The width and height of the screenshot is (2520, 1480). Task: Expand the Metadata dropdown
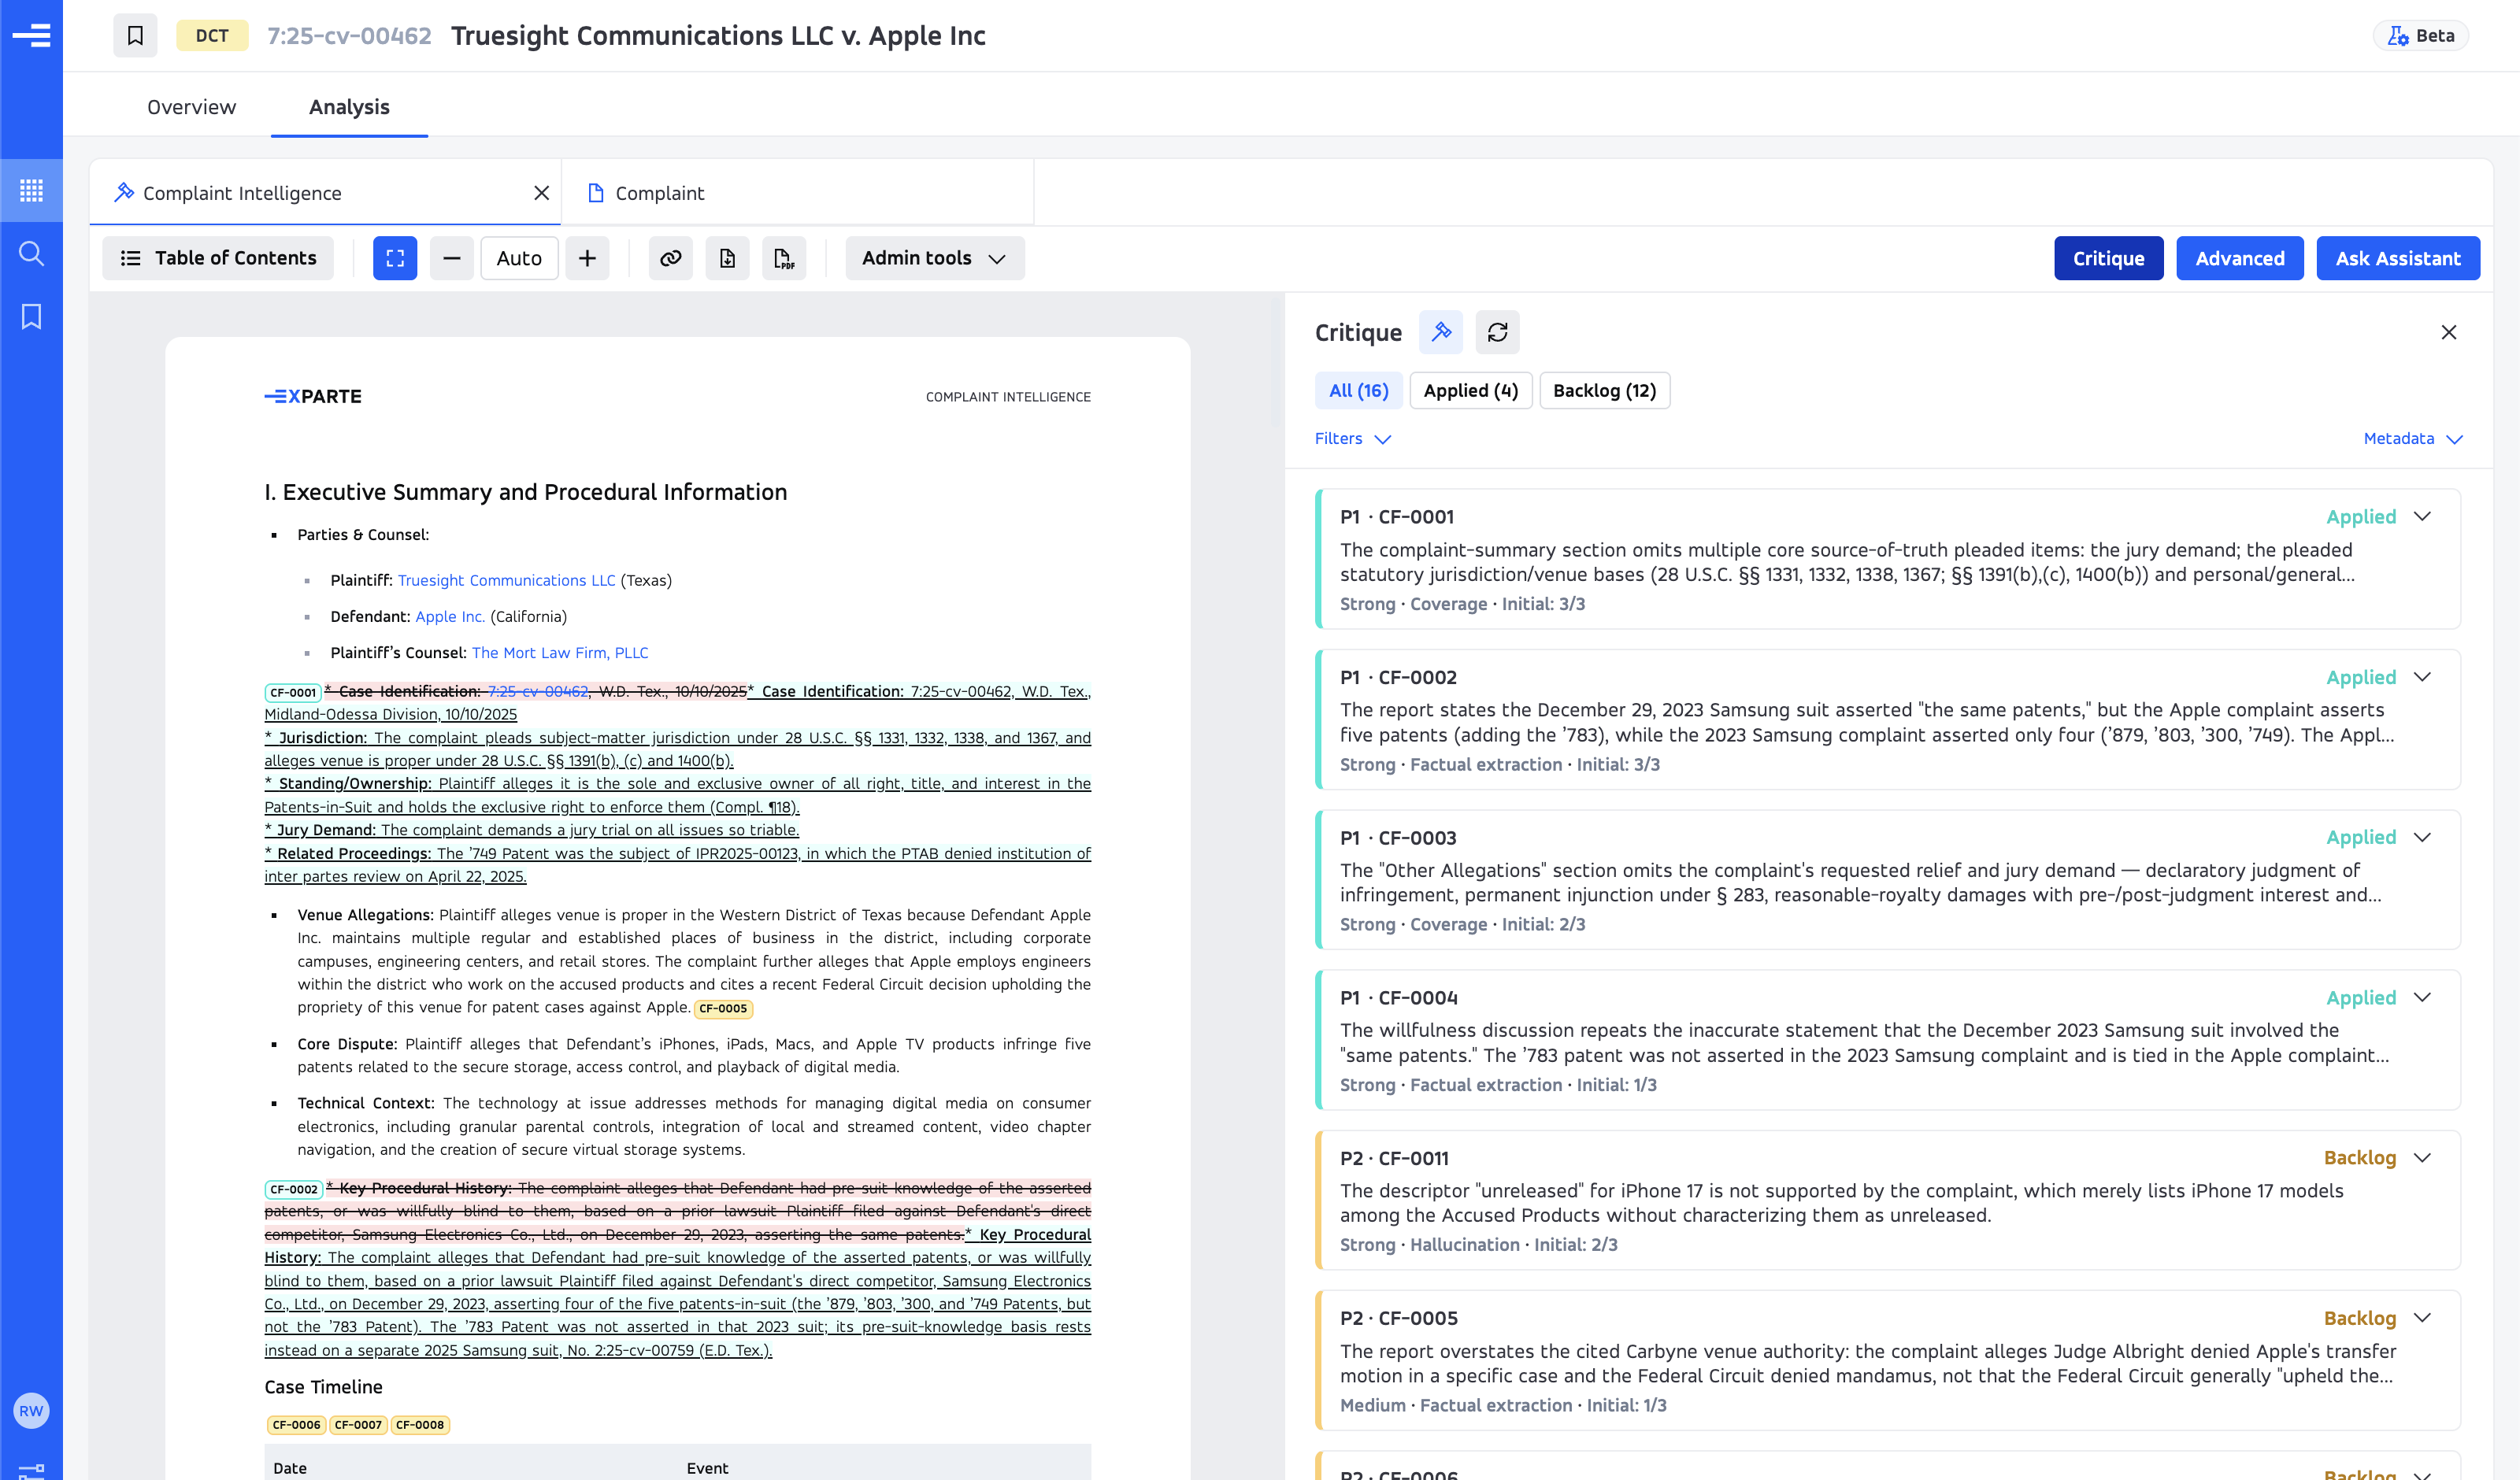[2412, 438]
